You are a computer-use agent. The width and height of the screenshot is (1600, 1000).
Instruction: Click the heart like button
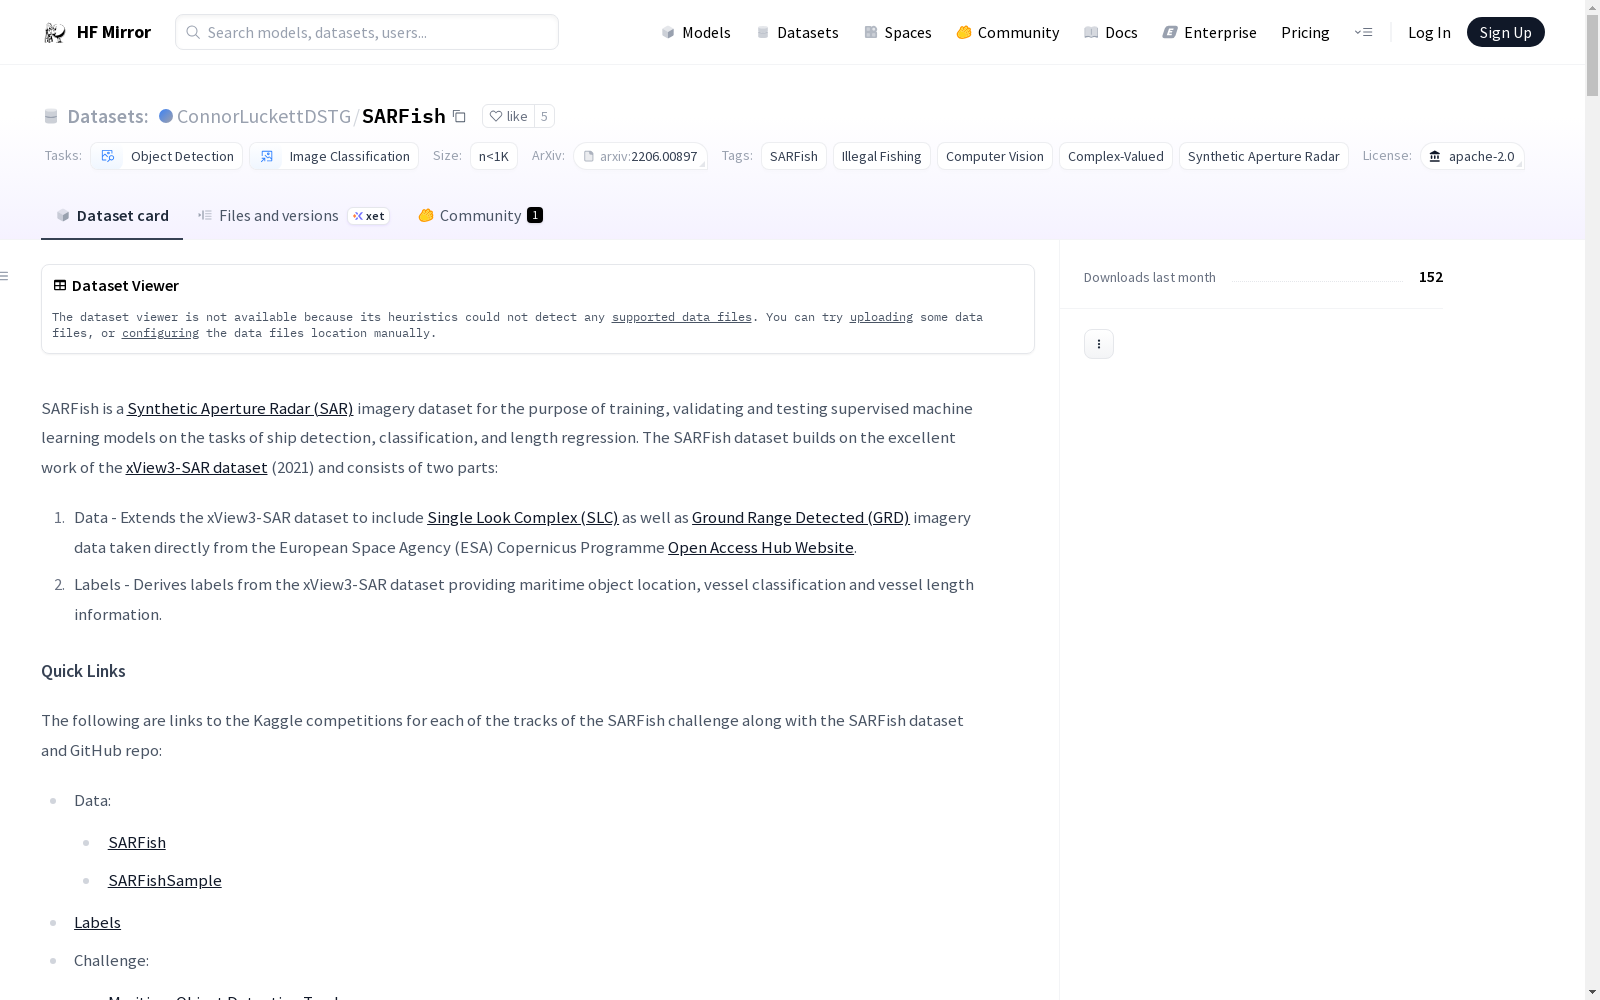[508, 116]
